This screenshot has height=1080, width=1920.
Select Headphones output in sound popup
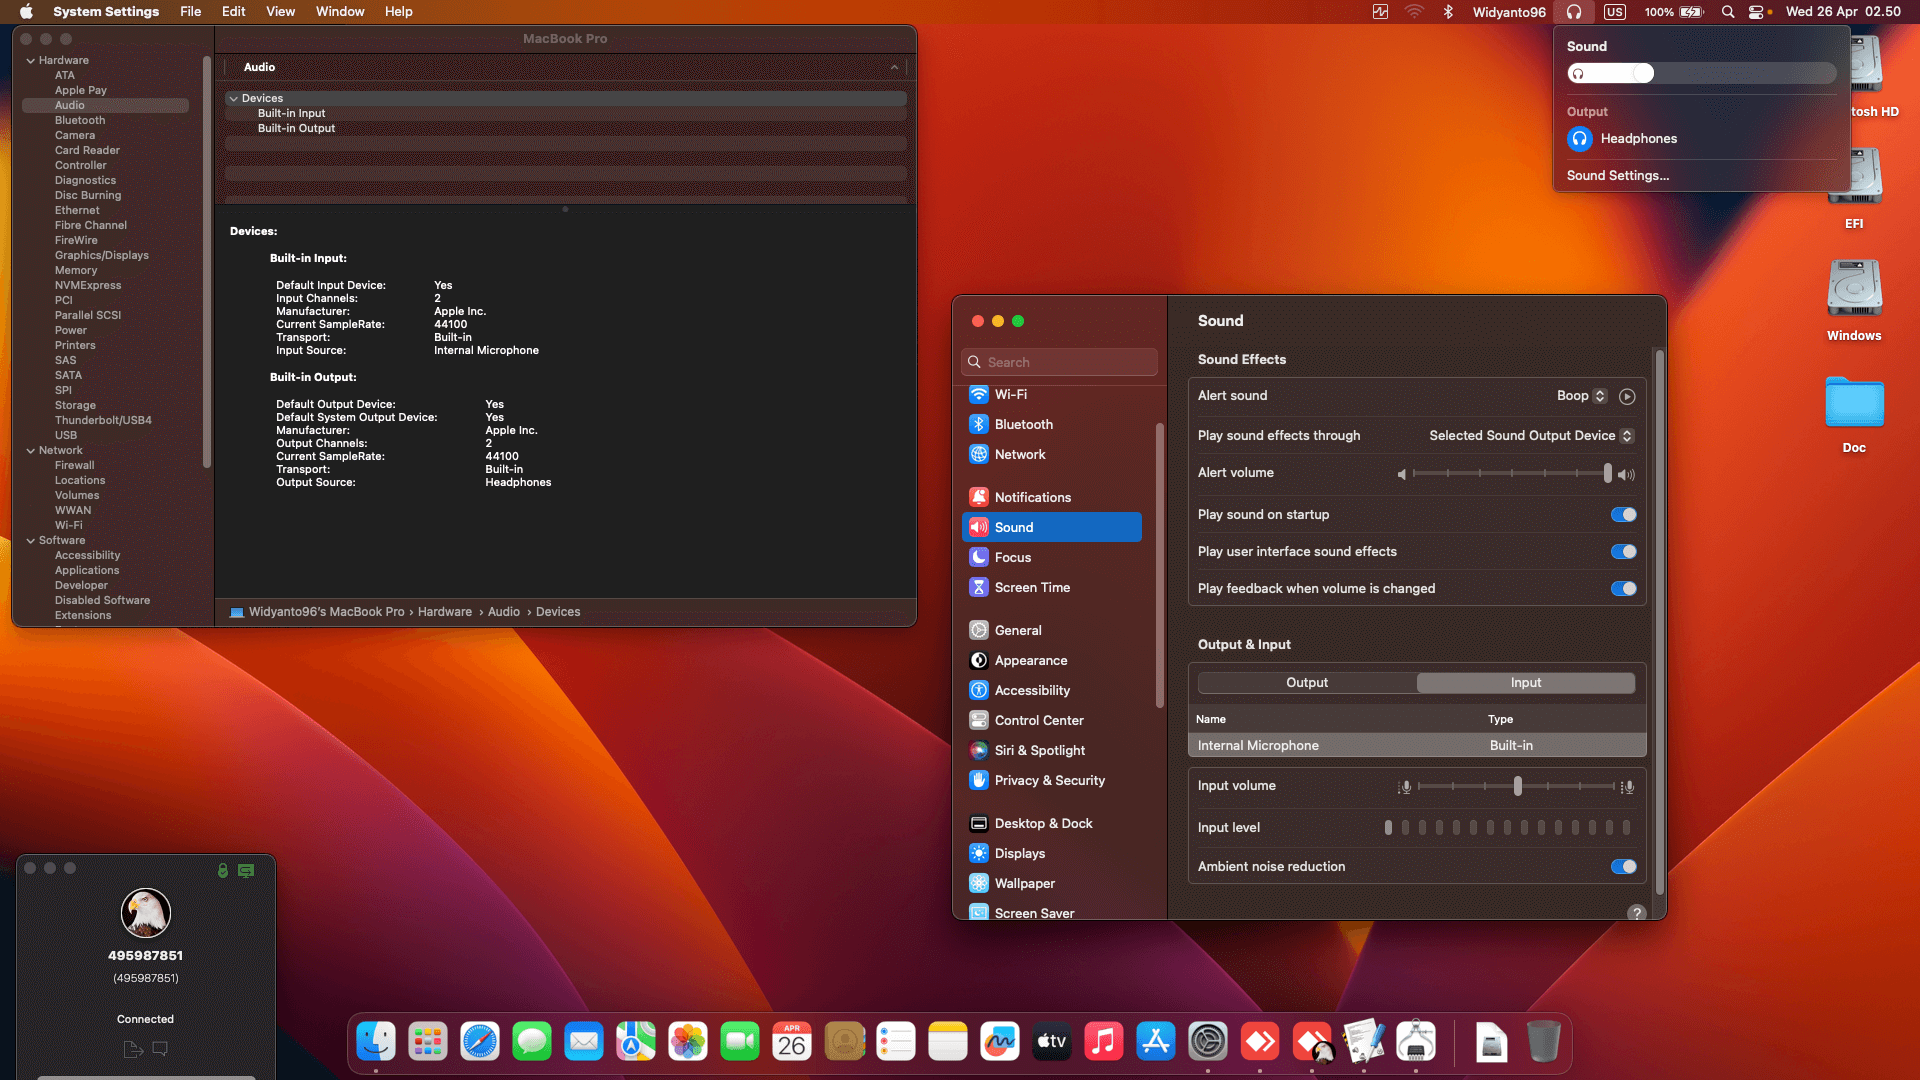tap(1622, 139)
